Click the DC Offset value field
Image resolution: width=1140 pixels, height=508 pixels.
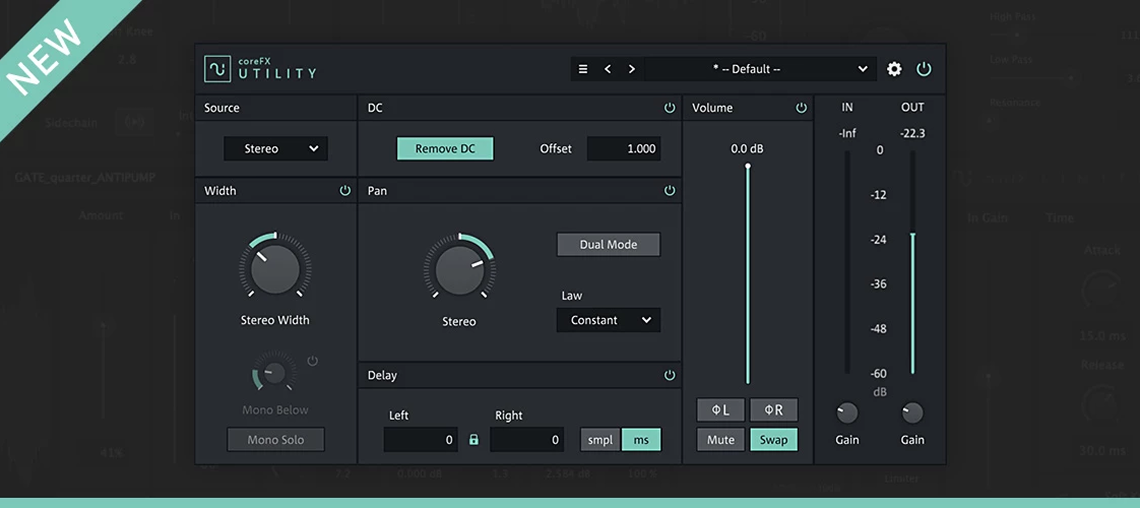click(624, 148)
